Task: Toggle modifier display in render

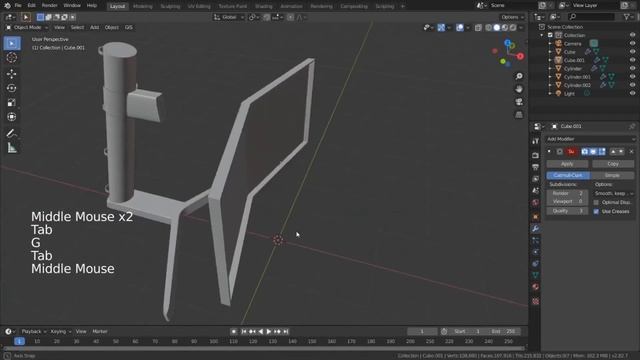Action: pyautogui.click(x=585, y=151)
